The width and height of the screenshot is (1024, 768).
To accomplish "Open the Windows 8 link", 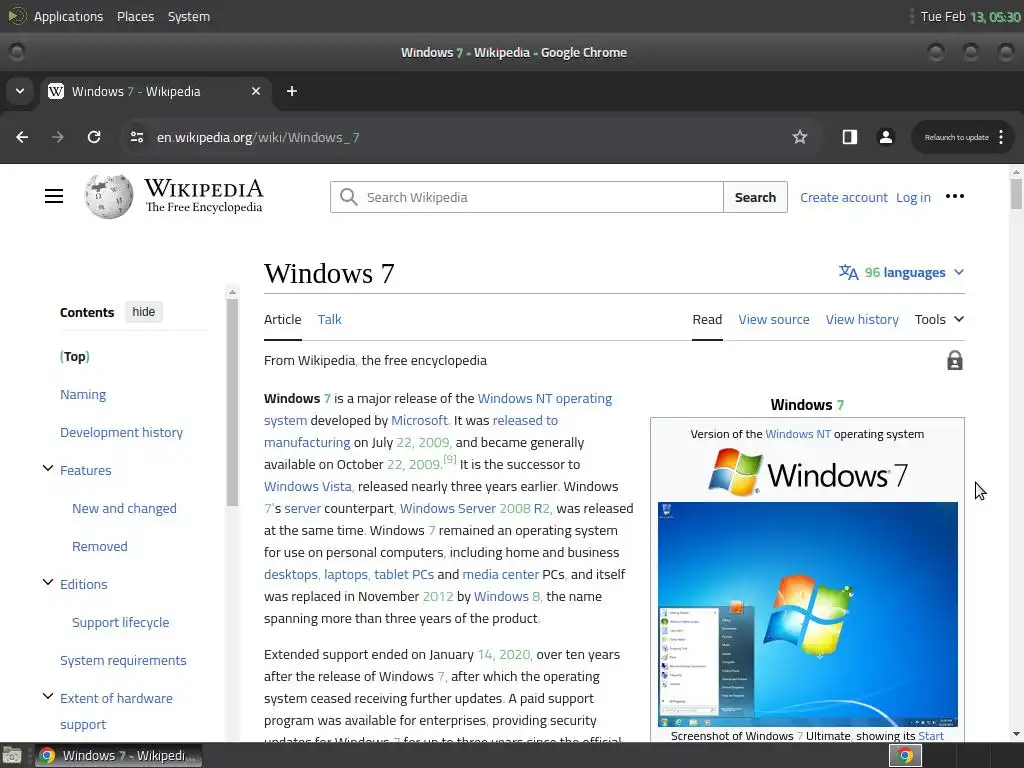I will click(507, 596).
